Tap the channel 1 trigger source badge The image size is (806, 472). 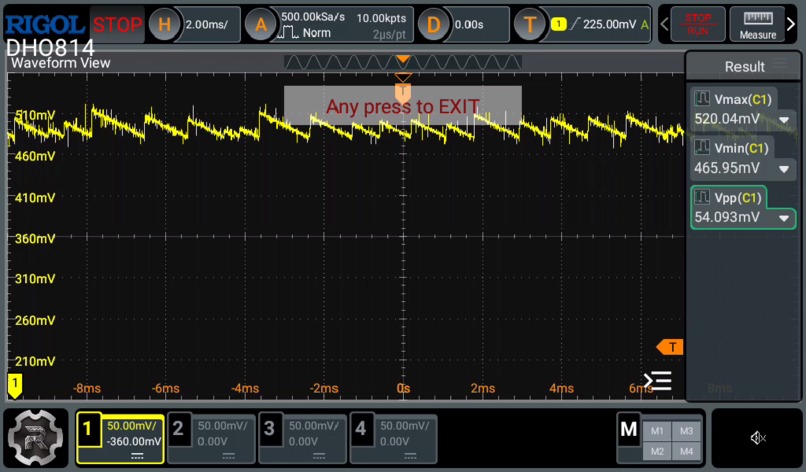(558, 24)
